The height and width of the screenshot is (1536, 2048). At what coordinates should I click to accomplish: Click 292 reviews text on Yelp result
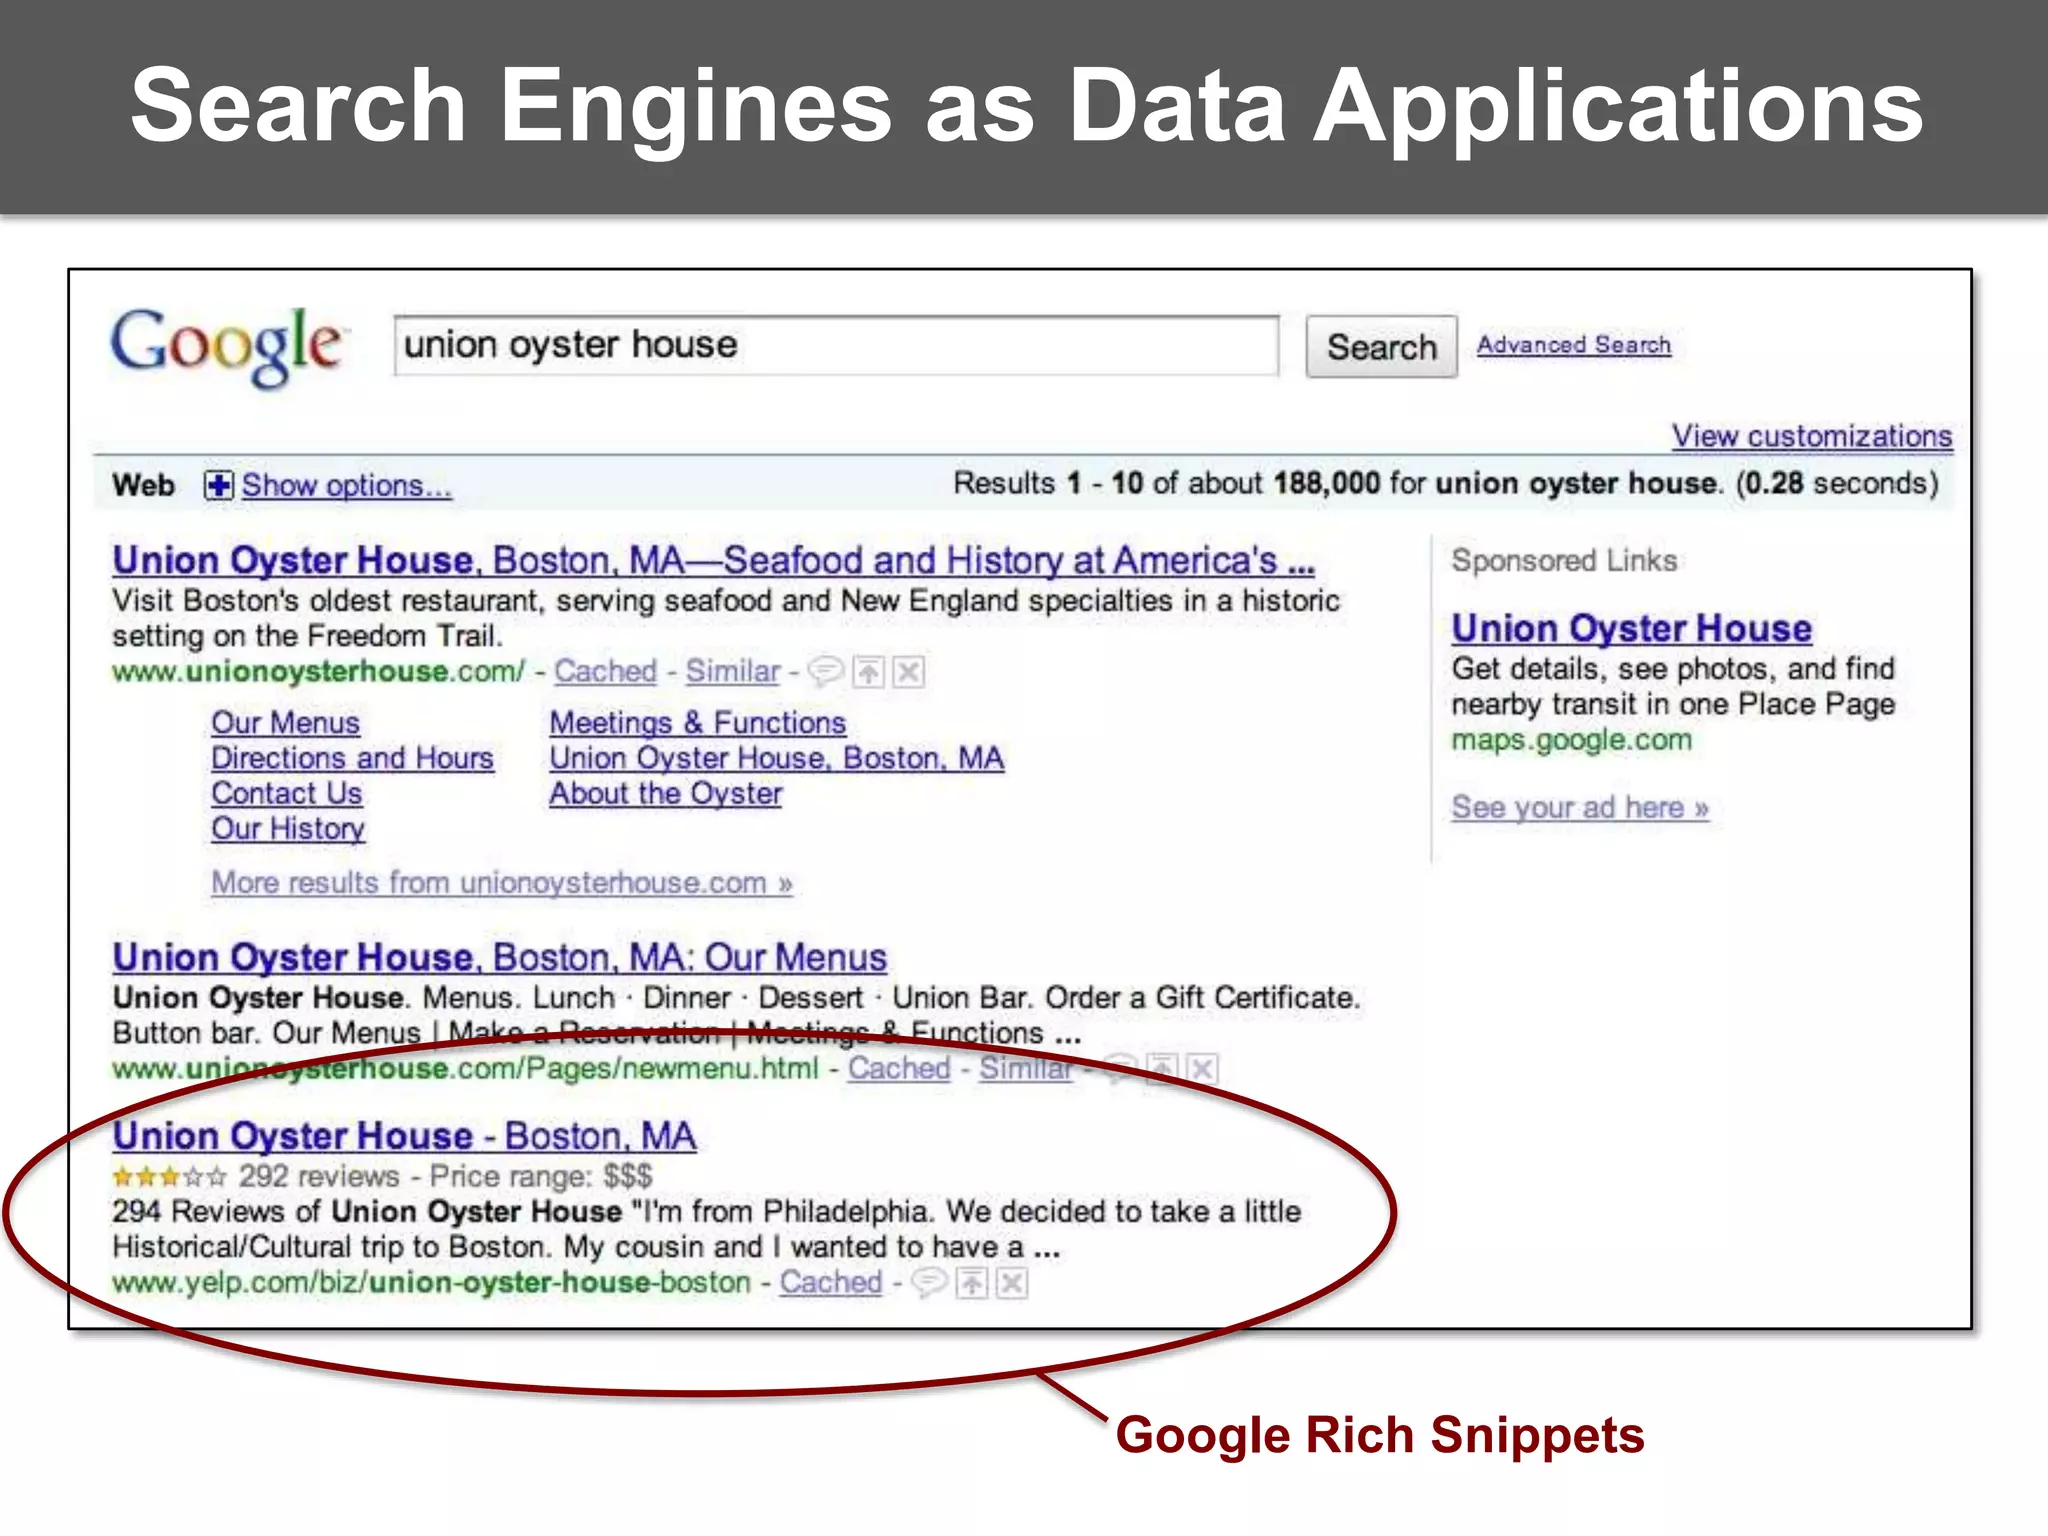319,1176
